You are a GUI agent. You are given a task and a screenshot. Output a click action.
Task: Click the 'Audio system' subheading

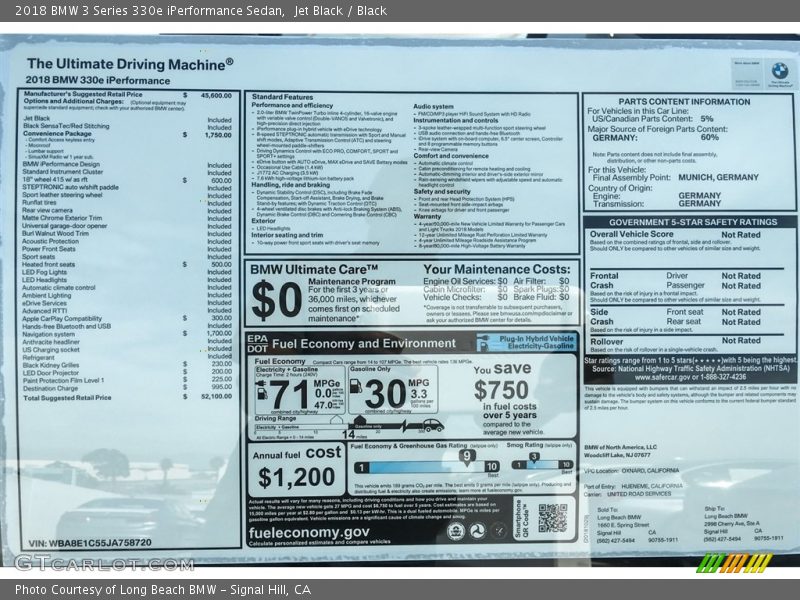click(433, 107)
